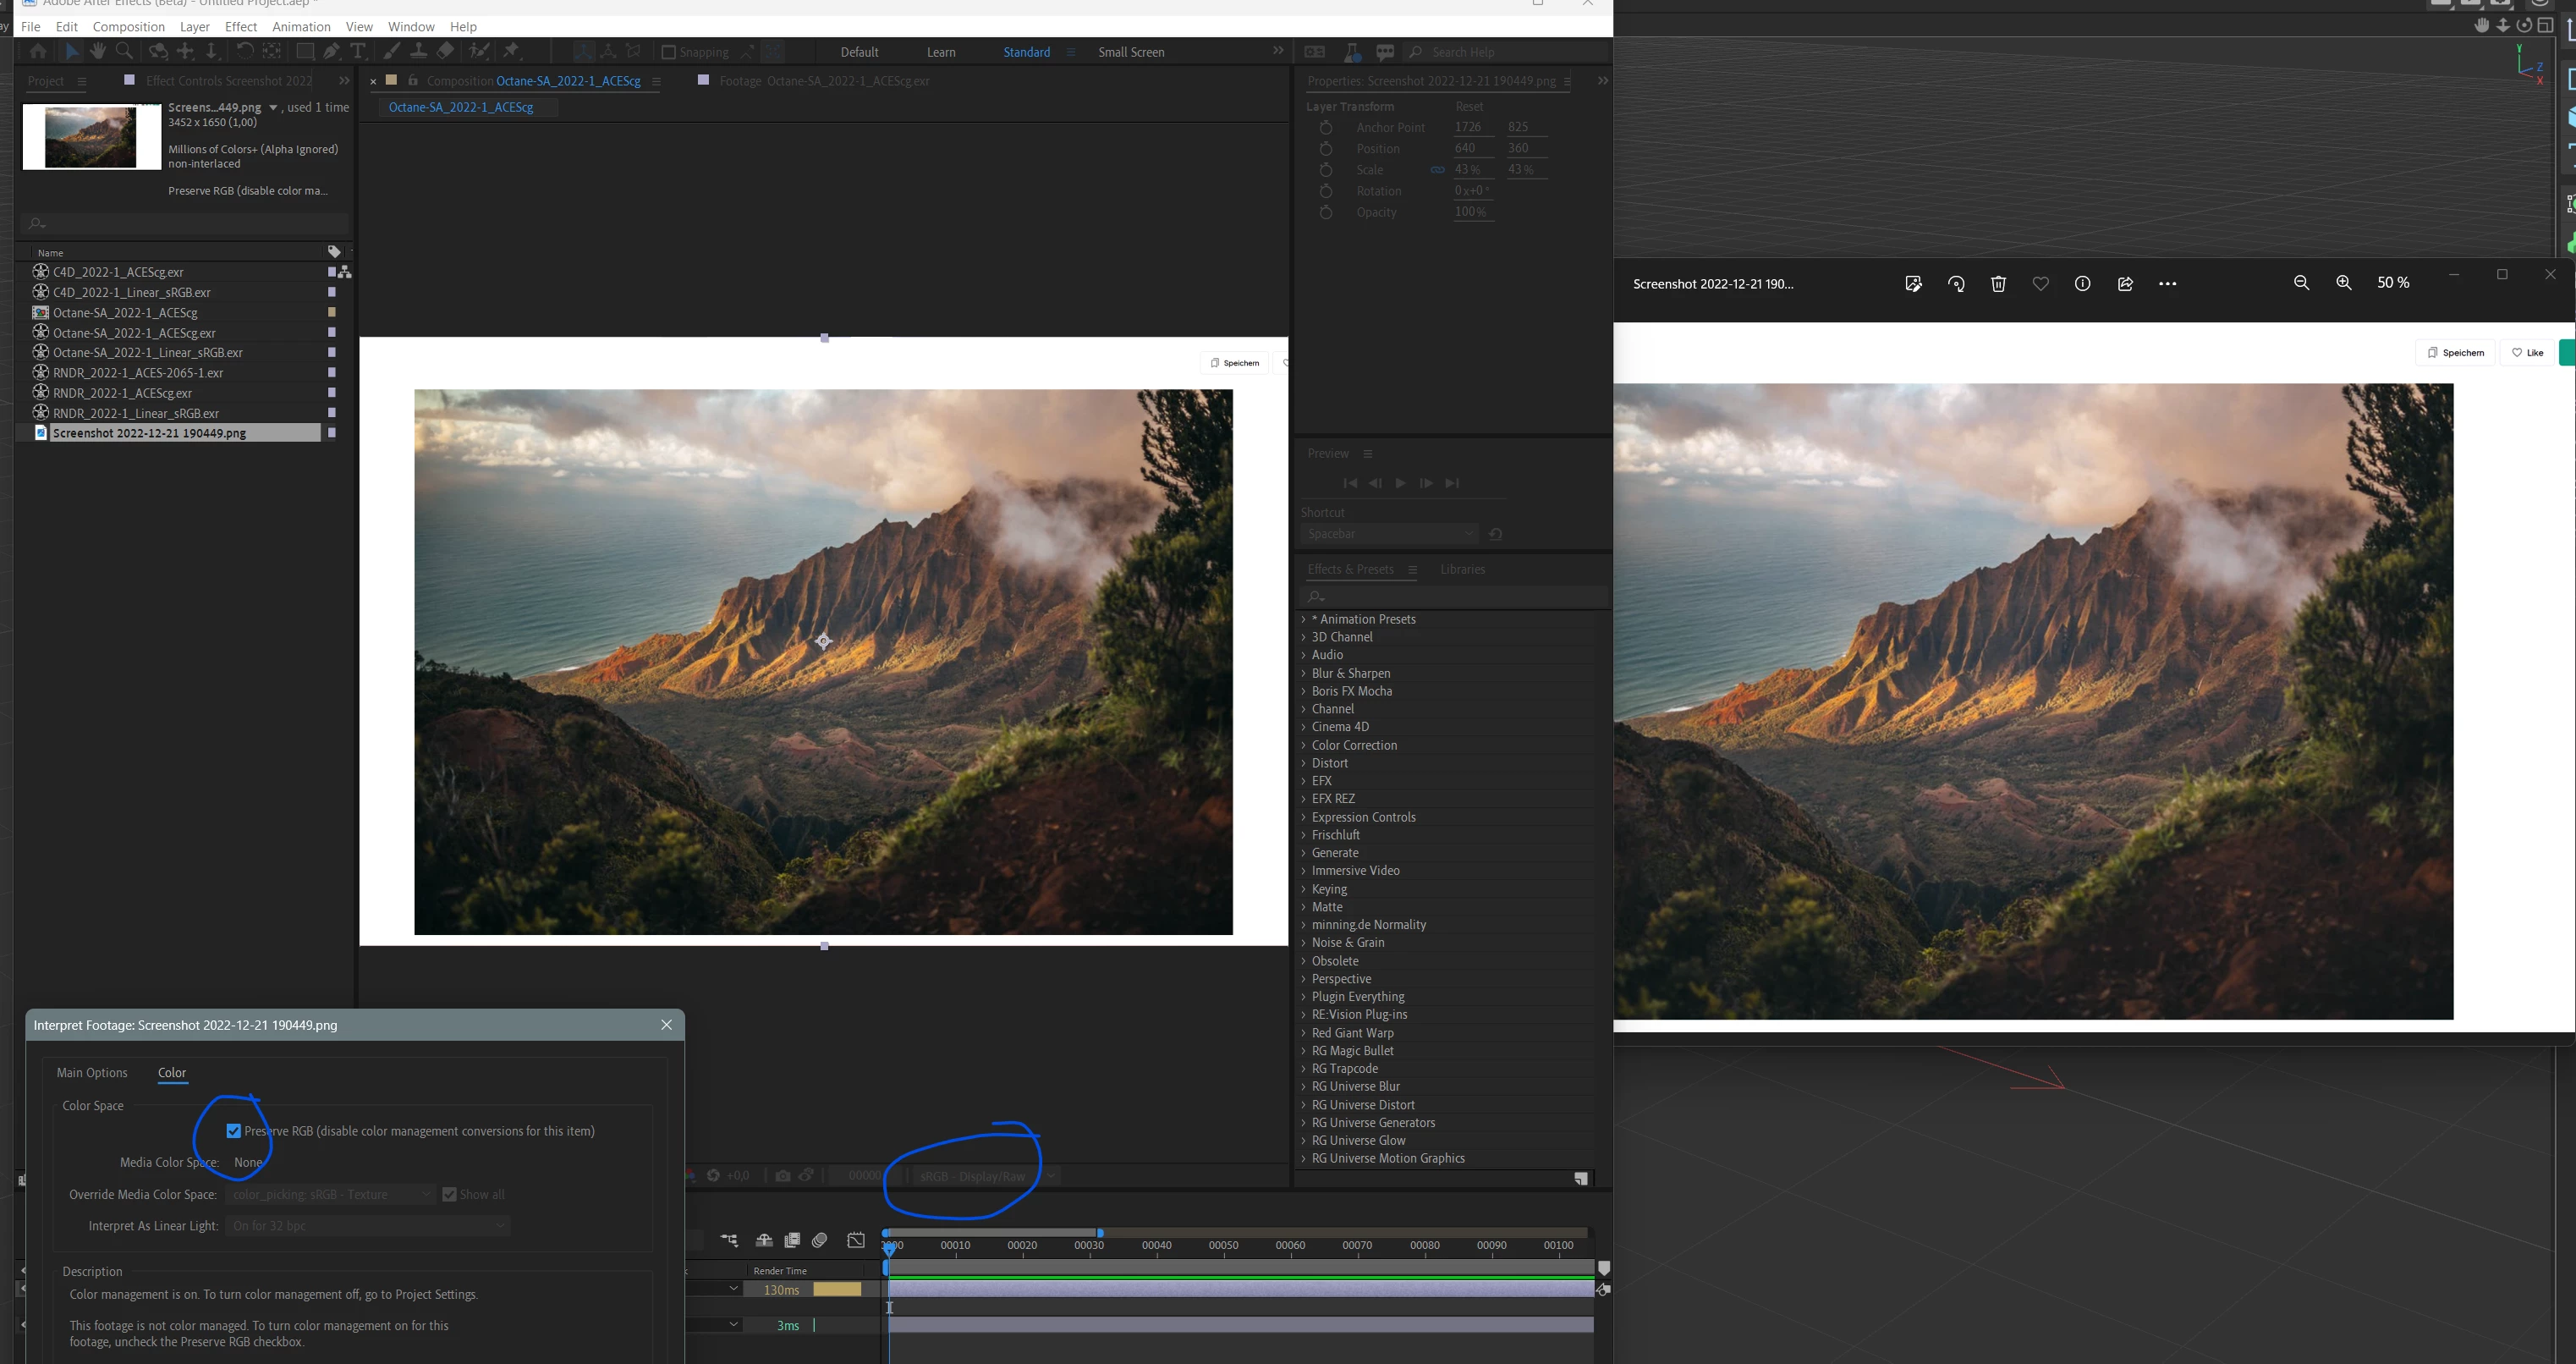Toggle the Scale constrain proportions link
Image resolution: width=2576 pixels, height=1364 pixels.
pos(1437,170)
